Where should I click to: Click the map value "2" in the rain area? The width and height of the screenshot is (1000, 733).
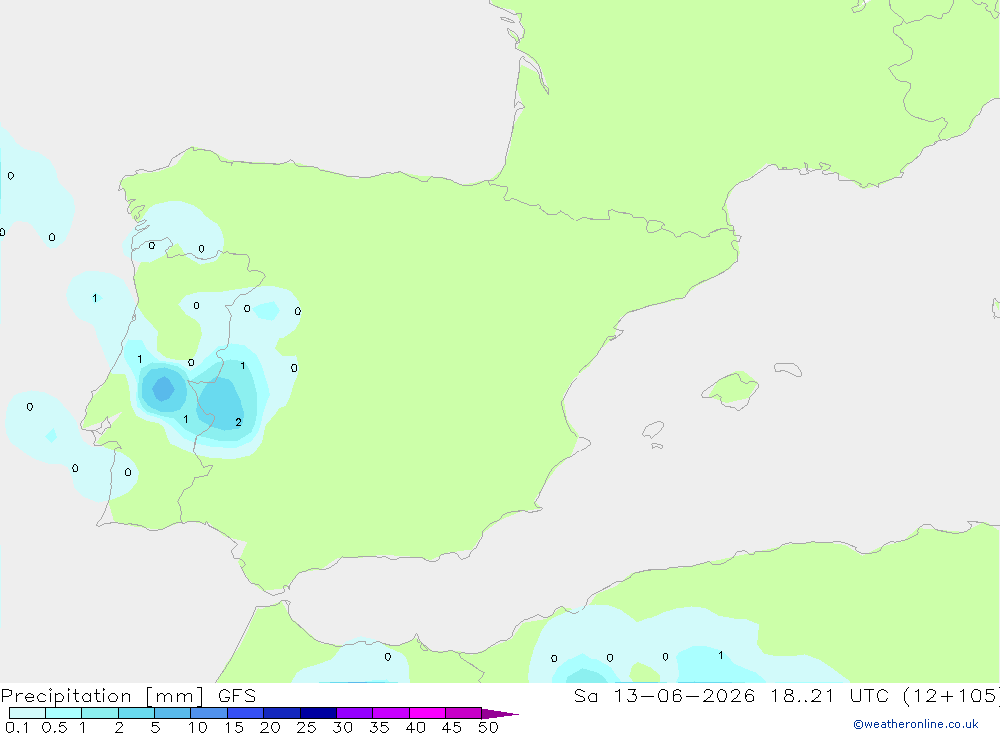pos(239,422)
